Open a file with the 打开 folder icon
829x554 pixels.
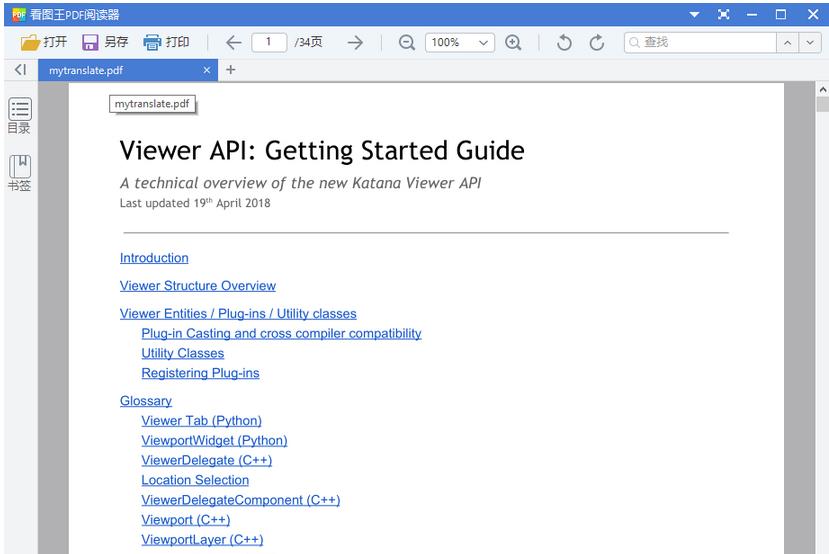point(30,42)
